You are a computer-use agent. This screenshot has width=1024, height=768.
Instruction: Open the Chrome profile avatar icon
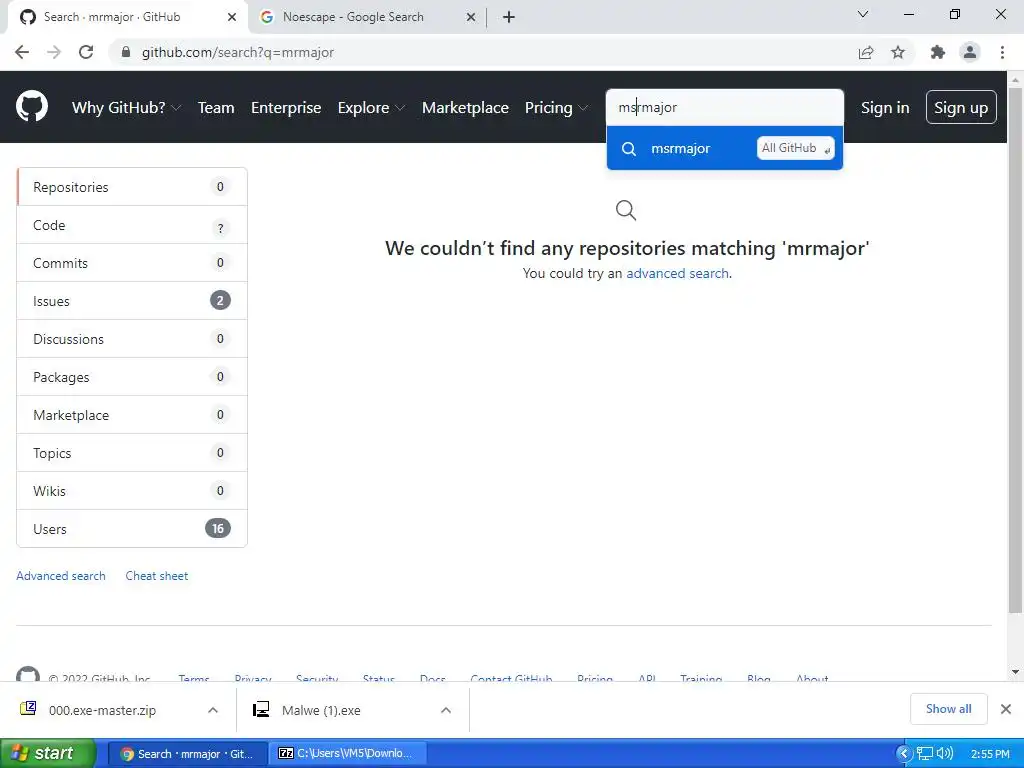click(x=970, y=52)
